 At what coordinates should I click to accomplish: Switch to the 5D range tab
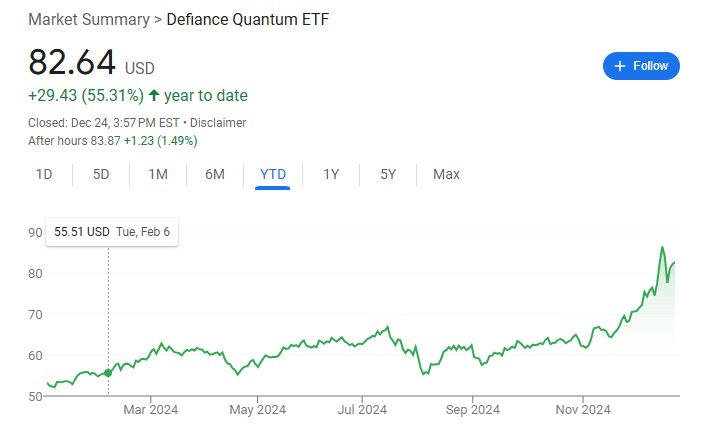101,174
